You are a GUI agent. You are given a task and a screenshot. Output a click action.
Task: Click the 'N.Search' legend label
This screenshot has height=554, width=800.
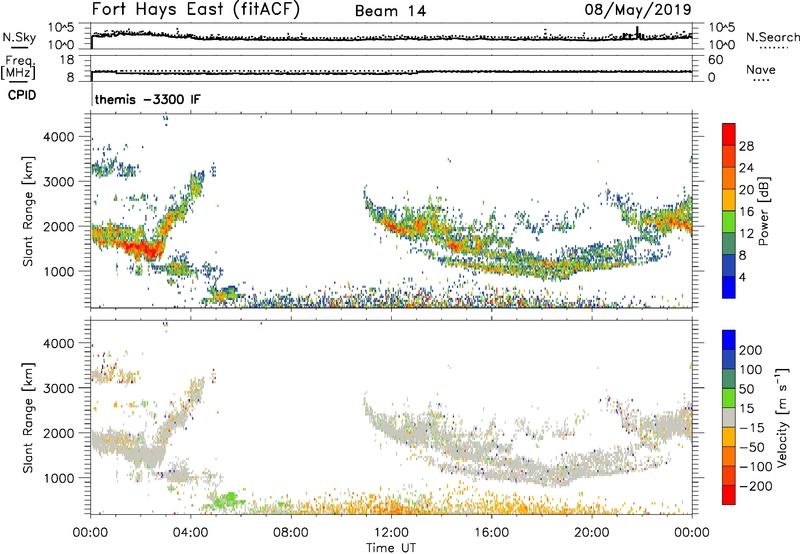coord(772,37)
